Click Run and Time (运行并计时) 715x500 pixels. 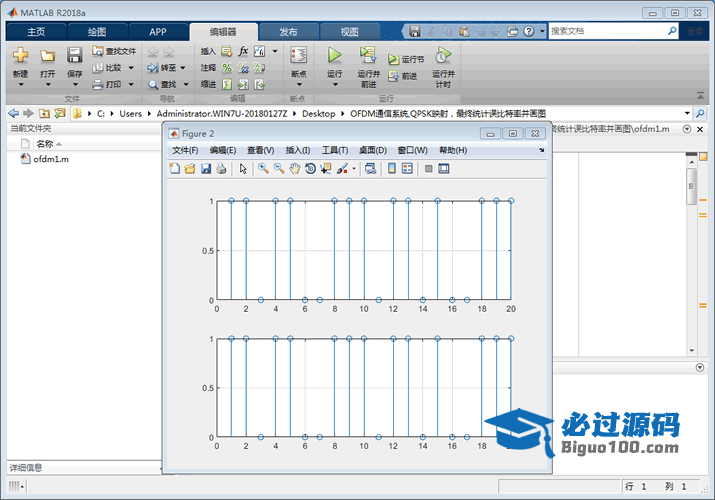point(443,67)
